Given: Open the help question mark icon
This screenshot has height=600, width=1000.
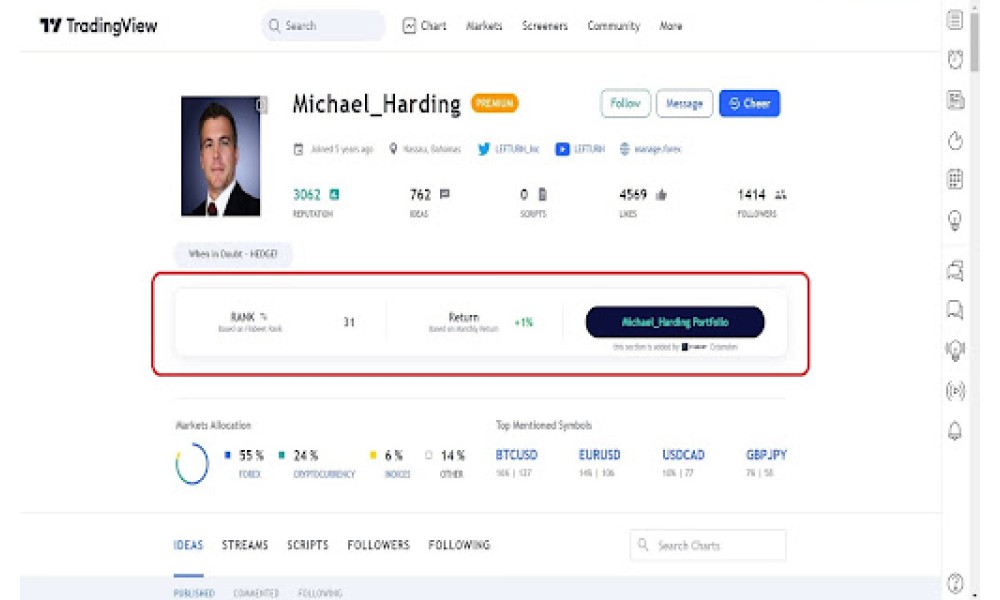Looking at the screenshot, I should (955, 583).
